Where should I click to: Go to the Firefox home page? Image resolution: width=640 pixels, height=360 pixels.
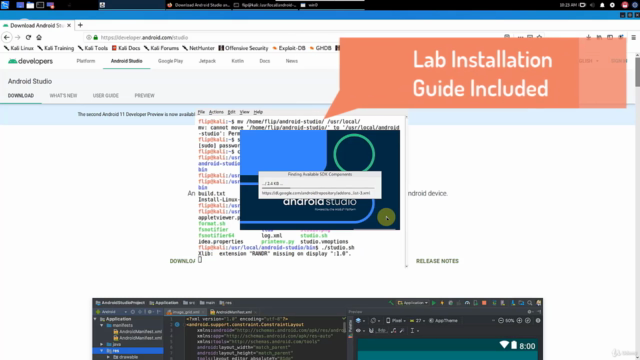[39, 37]
